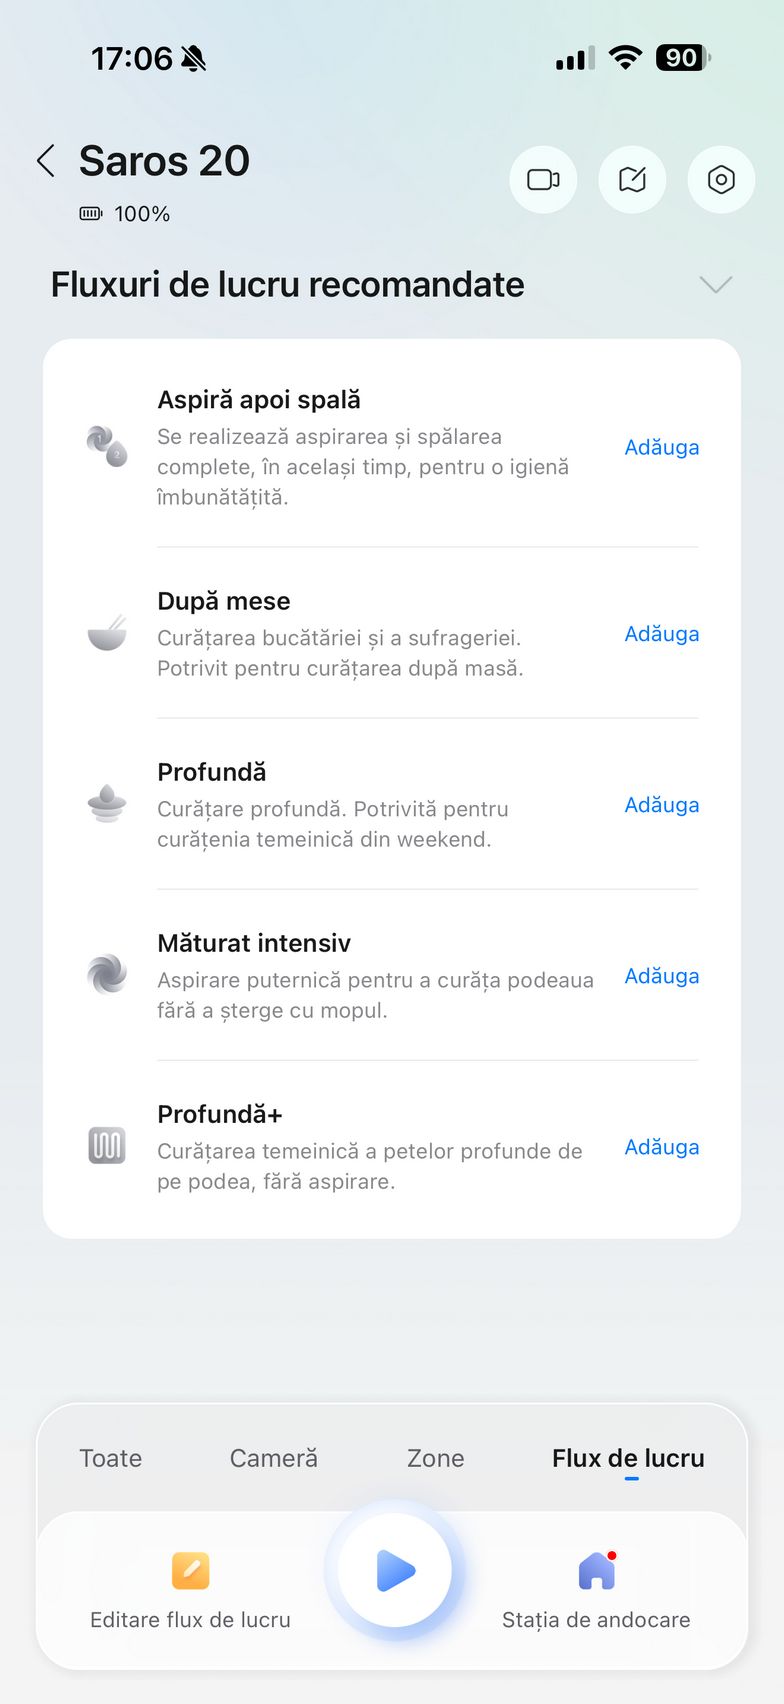Tap the back arrow next to Saros 20
Image resolution: width=784 pixels, height=1704 pixels.
(46, 161)
